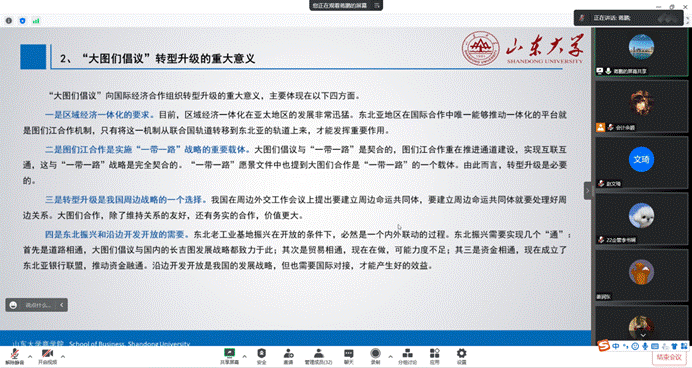
Task: Expand video options arrow beside 开启视频
Action: click(63, 357)
